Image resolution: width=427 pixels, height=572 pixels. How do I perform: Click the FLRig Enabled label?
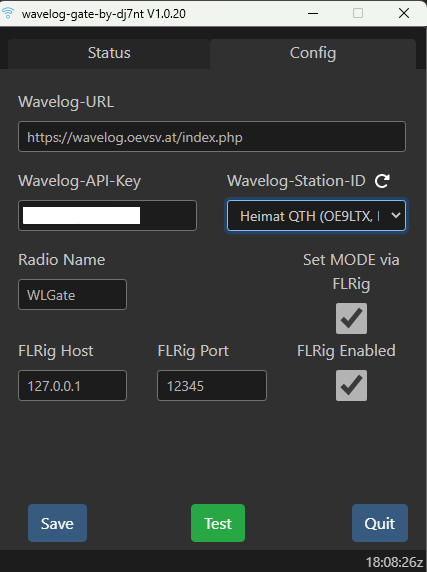[x=346, y=351]
